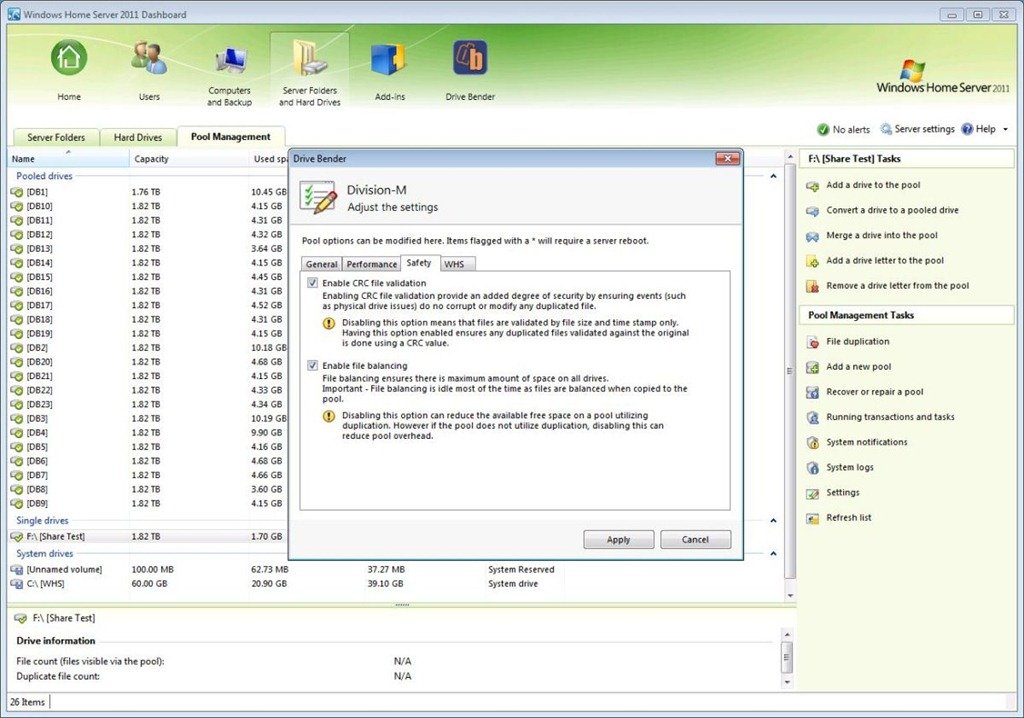Click the Settings task icon
Viewport: 1024px width, 718px height.
point(812,493)
